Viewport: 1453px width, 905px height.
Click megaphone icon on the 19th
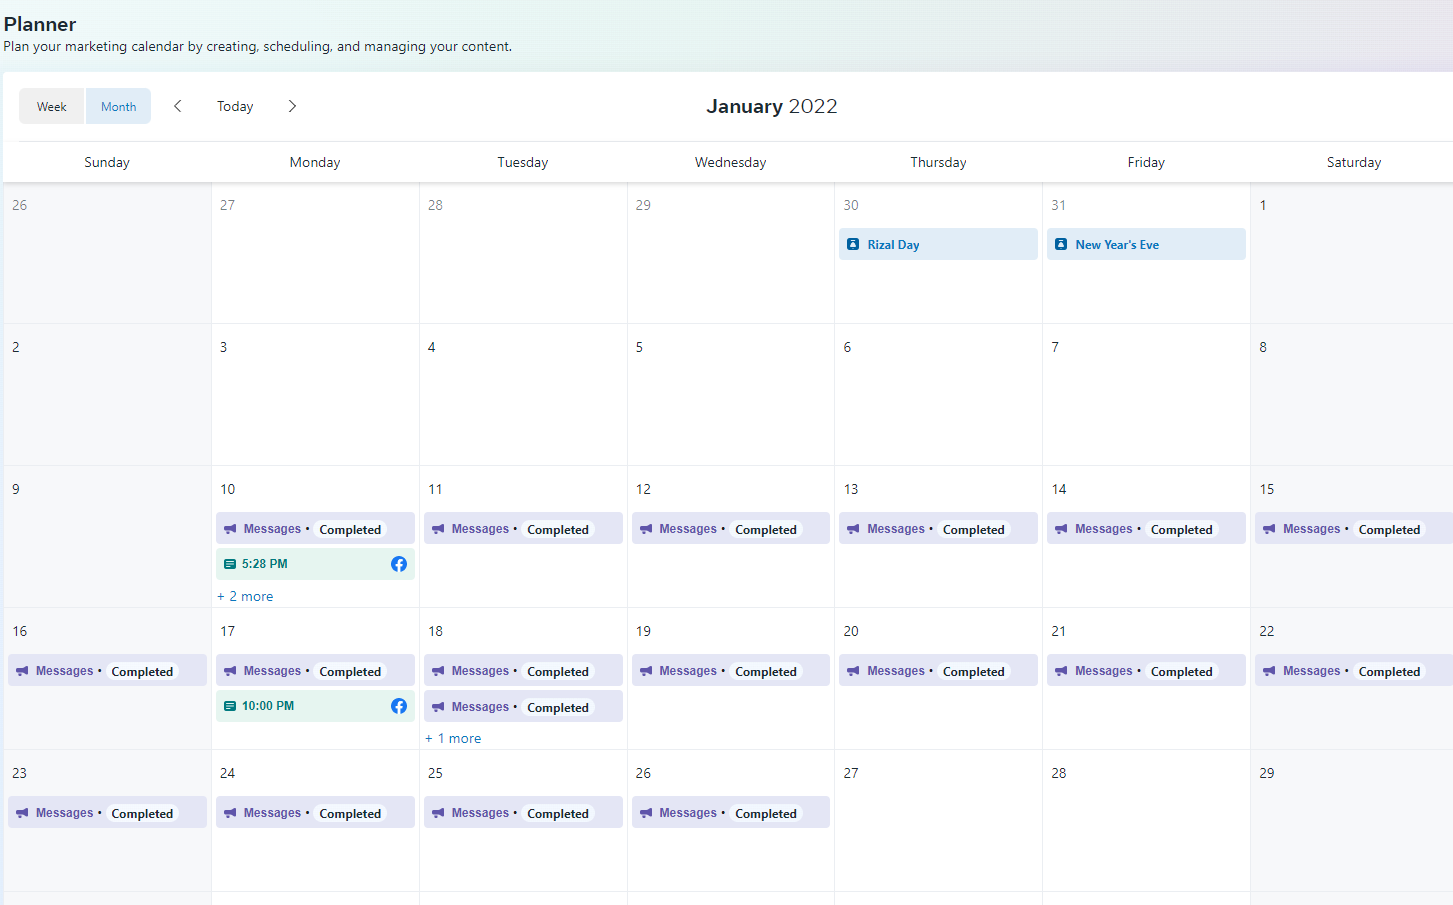646,671
